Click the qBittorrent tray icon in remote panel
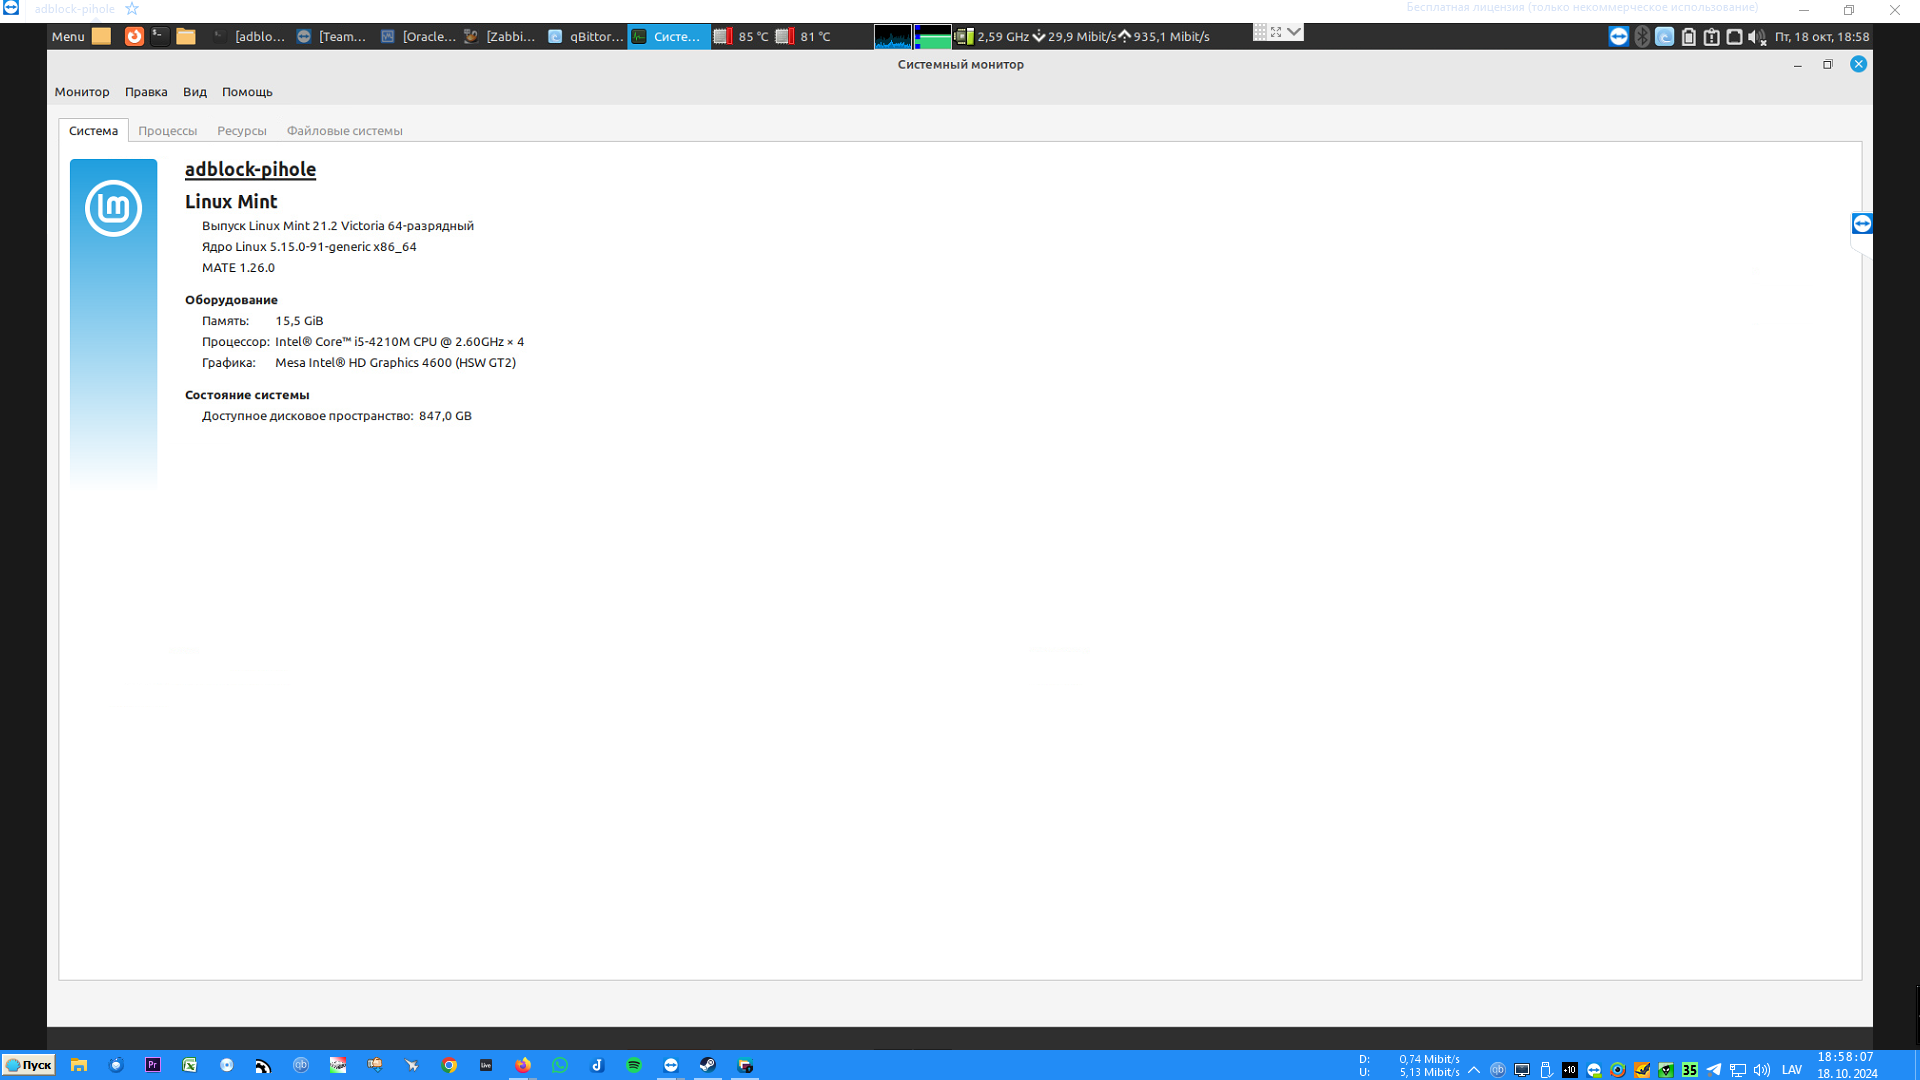 click(1665, 36)
